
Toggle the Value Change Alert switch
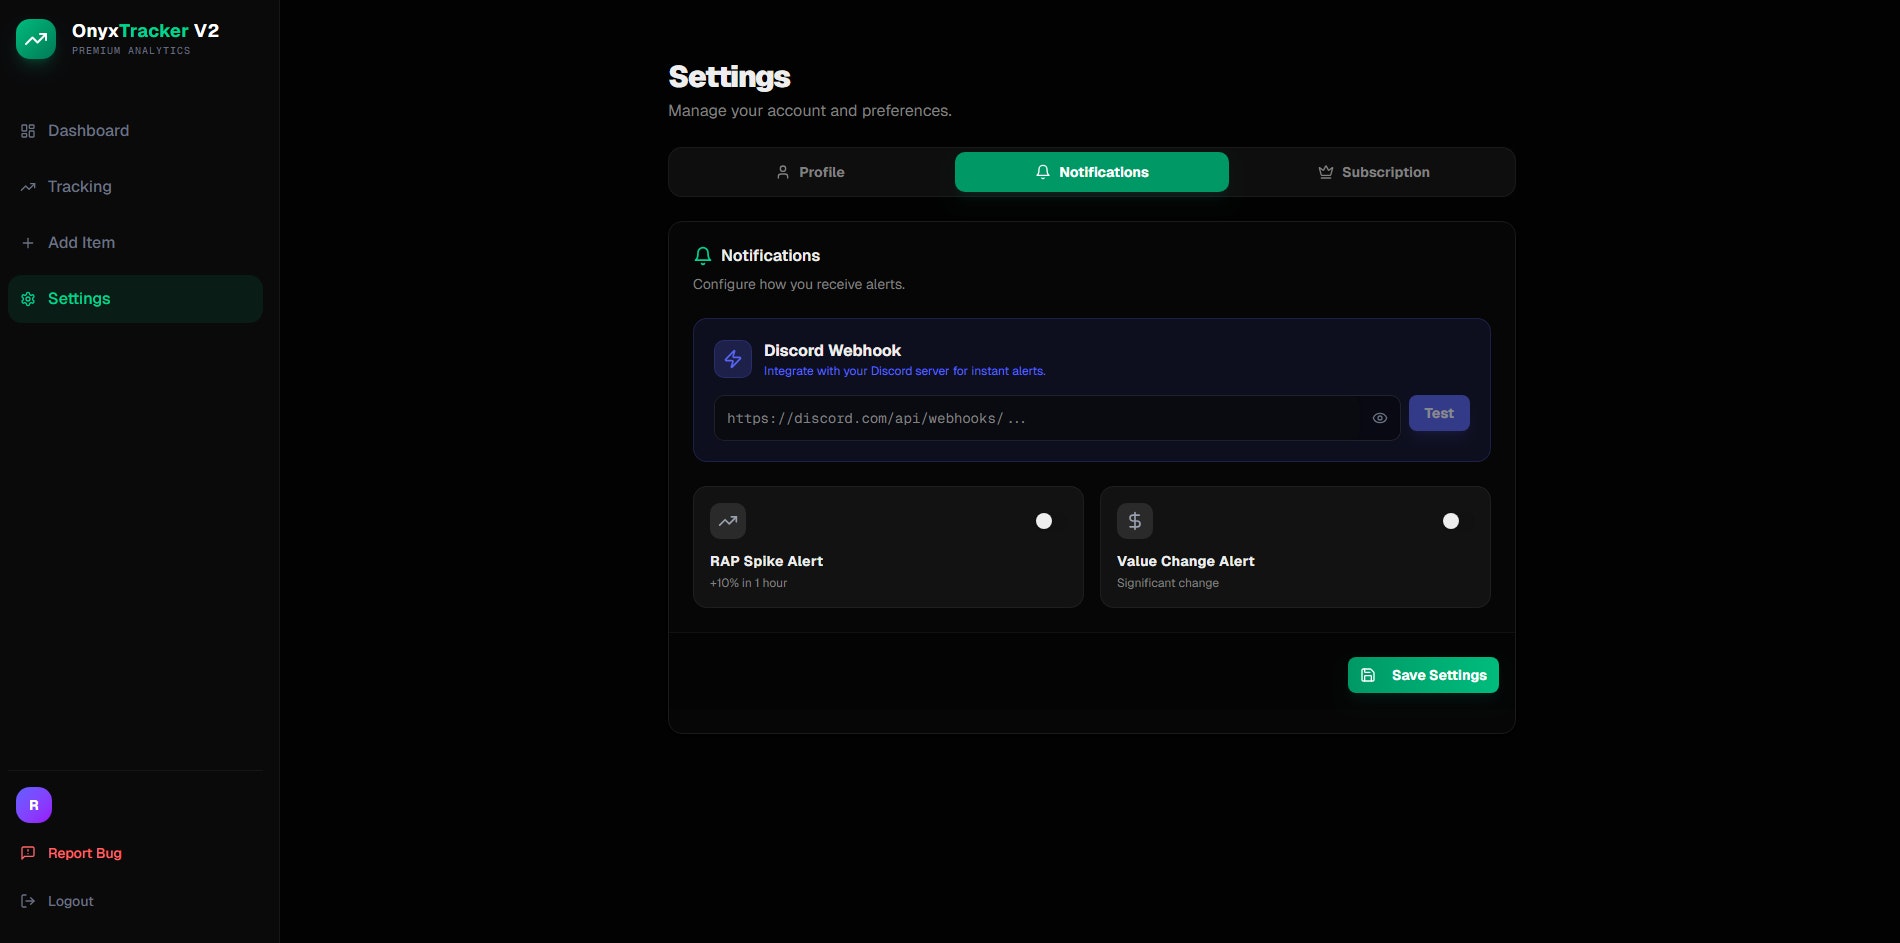point(1450,520)
